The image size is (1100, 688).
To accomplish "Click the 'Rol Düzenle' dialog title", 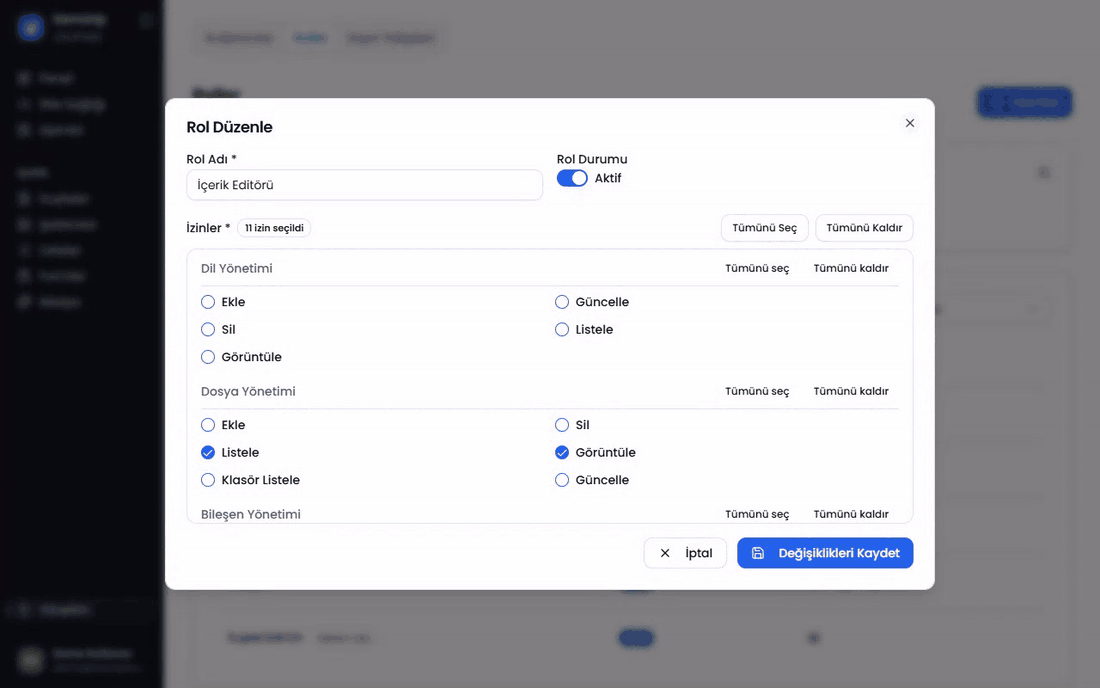I will click(229, 127).
